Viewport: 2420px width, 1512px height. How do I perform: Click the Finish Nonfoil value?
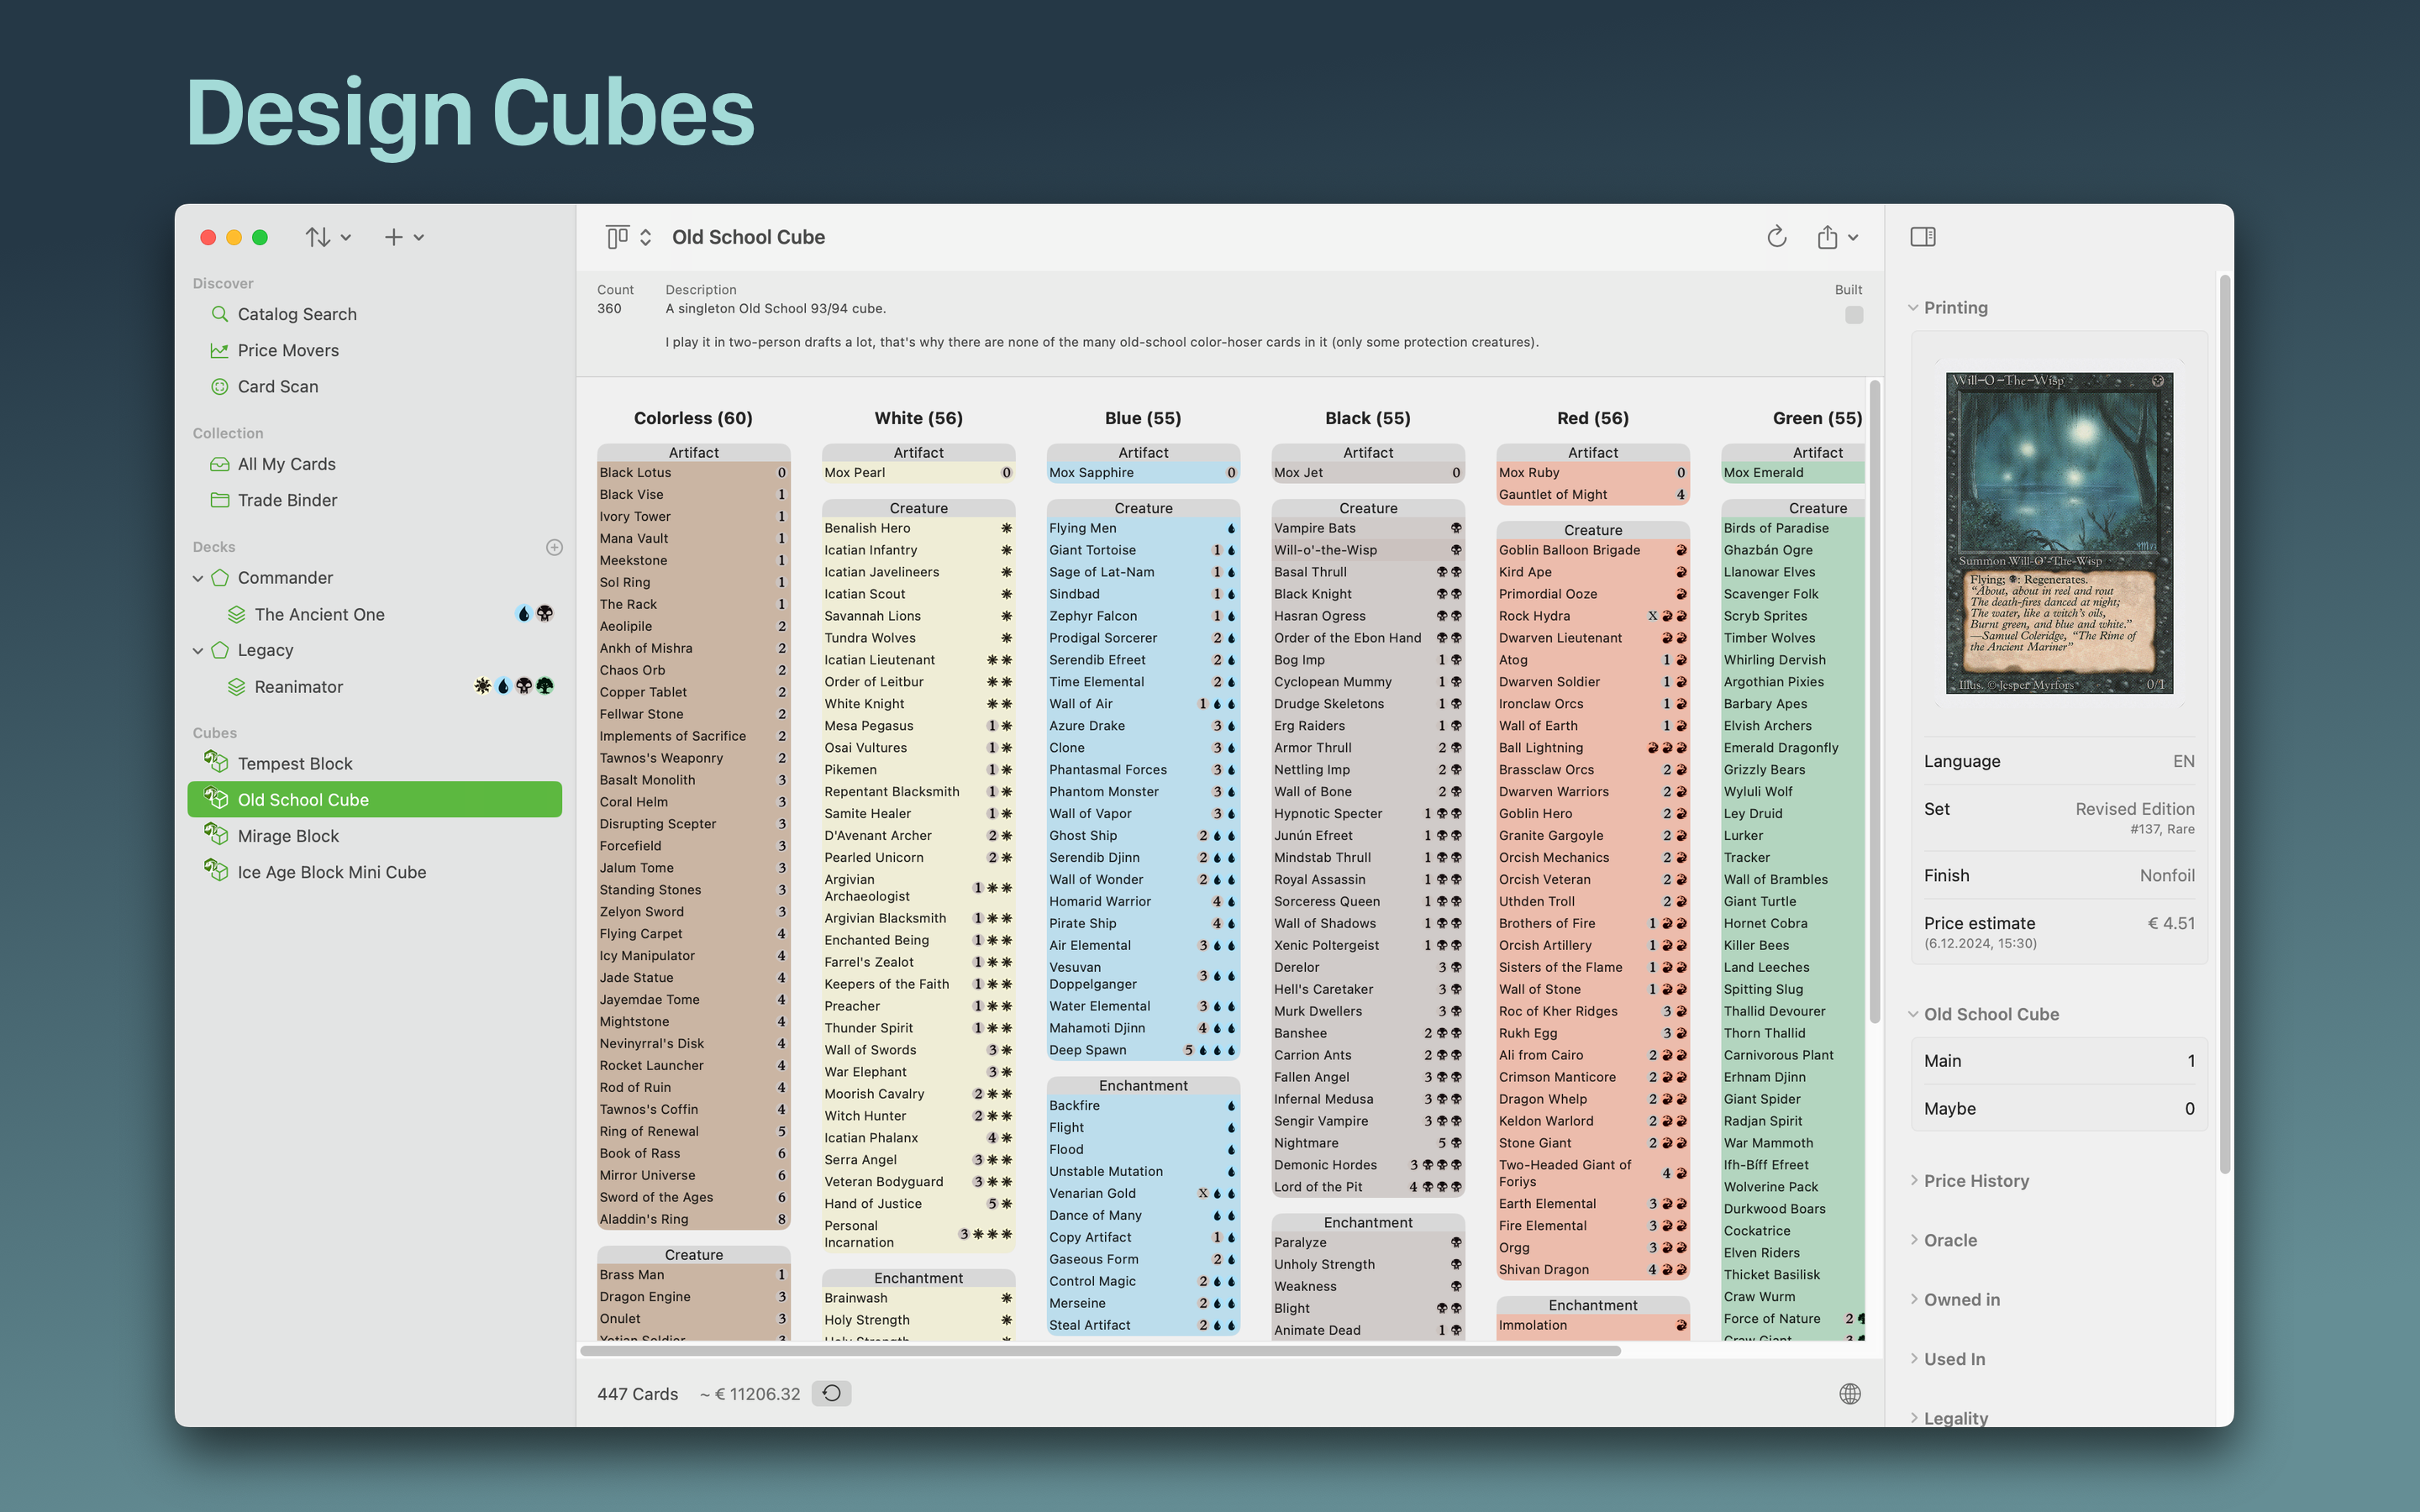tap(2167, 875)
